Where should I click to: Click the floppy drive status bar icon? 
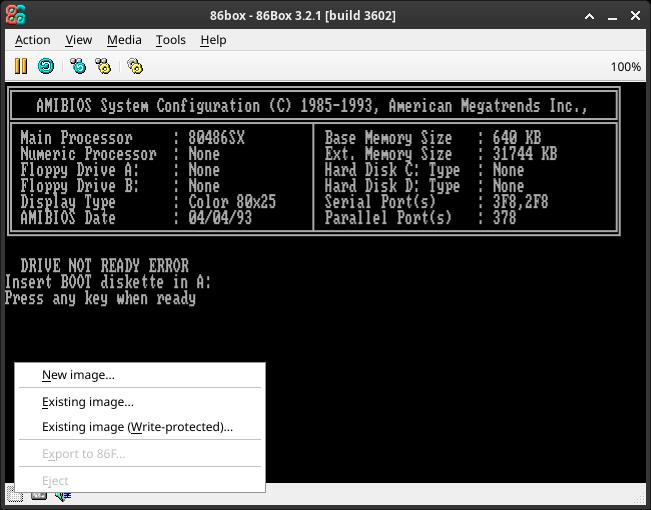[15, 495]
